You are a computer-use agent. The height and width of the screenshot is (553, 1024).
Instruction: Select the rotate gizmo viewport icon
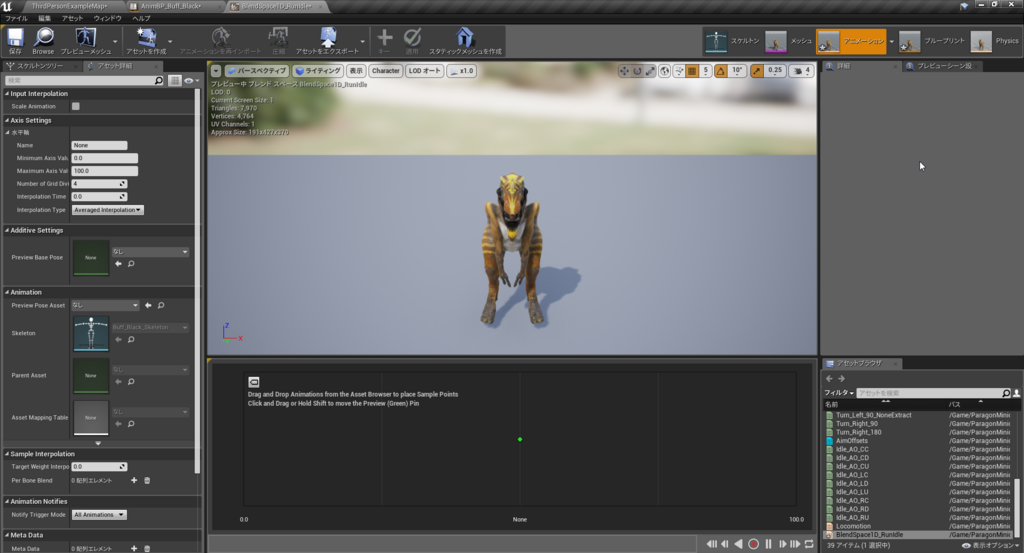tap(637, 71)
